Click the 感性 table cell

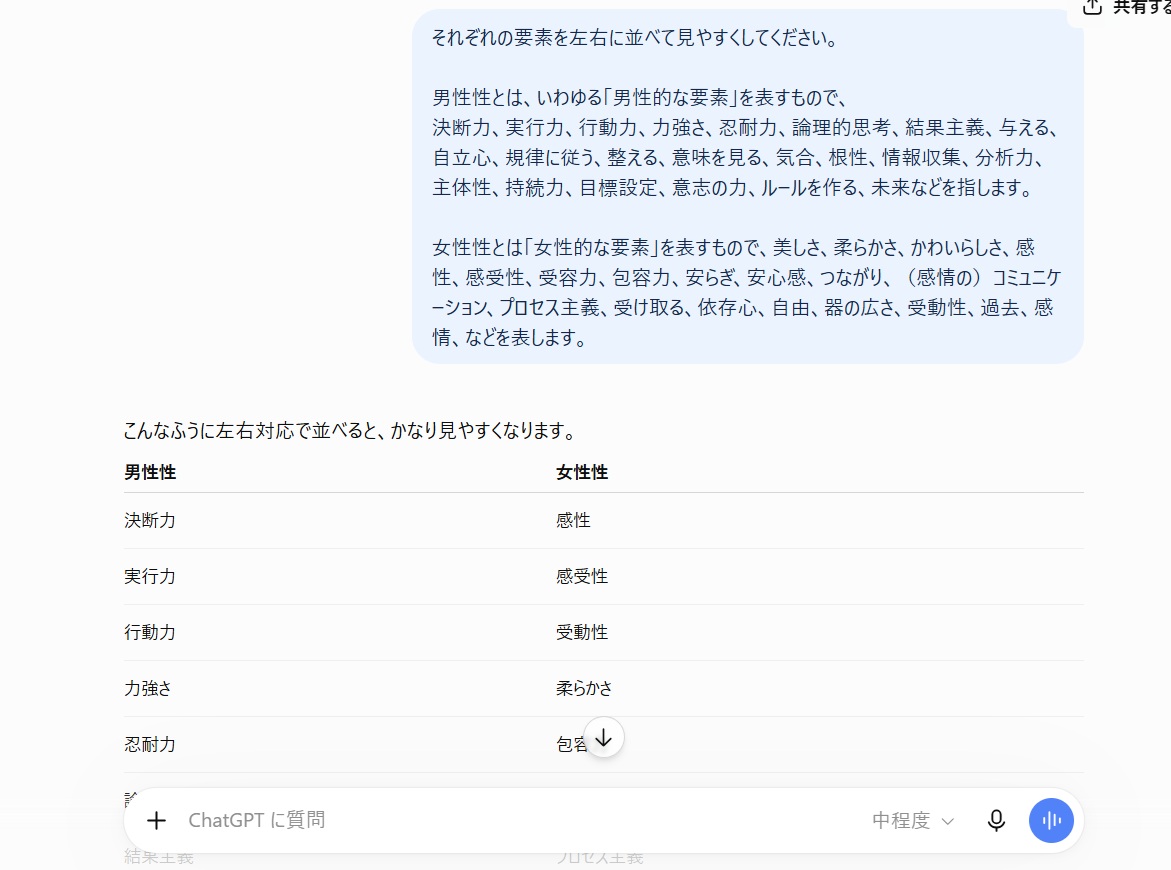573,521
